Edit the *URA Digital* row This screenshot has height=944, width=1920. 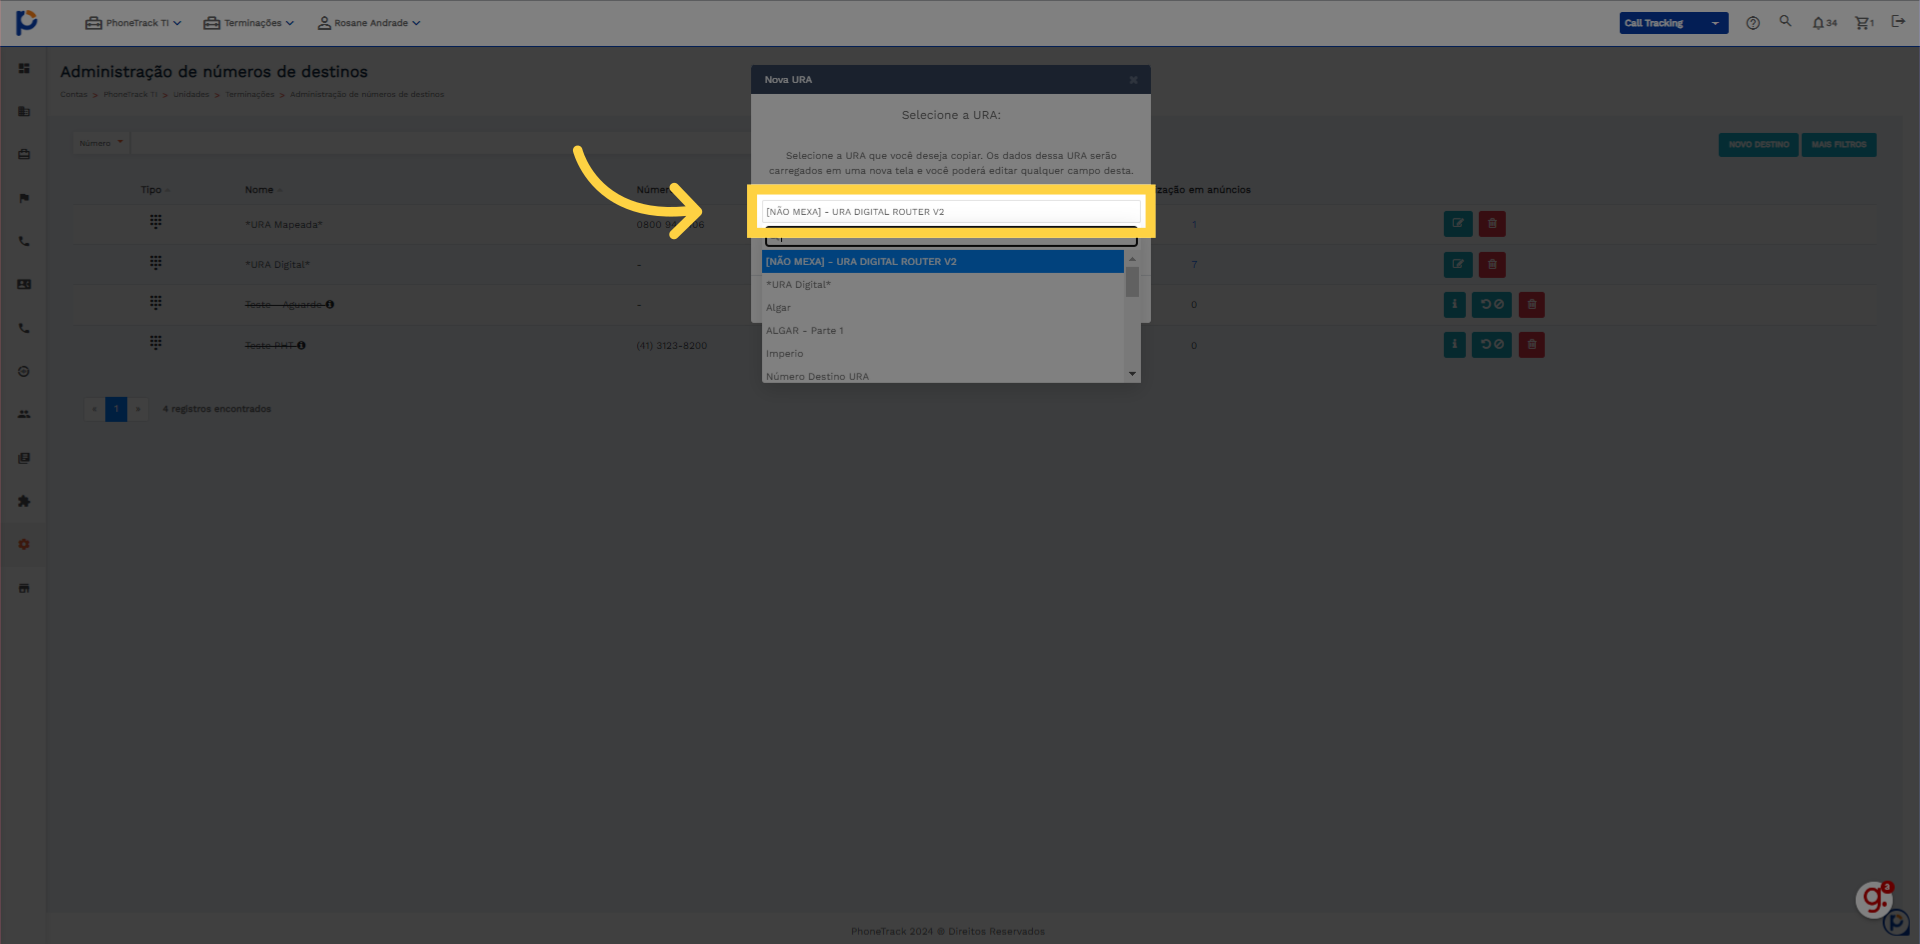(x=1458, y=264)
